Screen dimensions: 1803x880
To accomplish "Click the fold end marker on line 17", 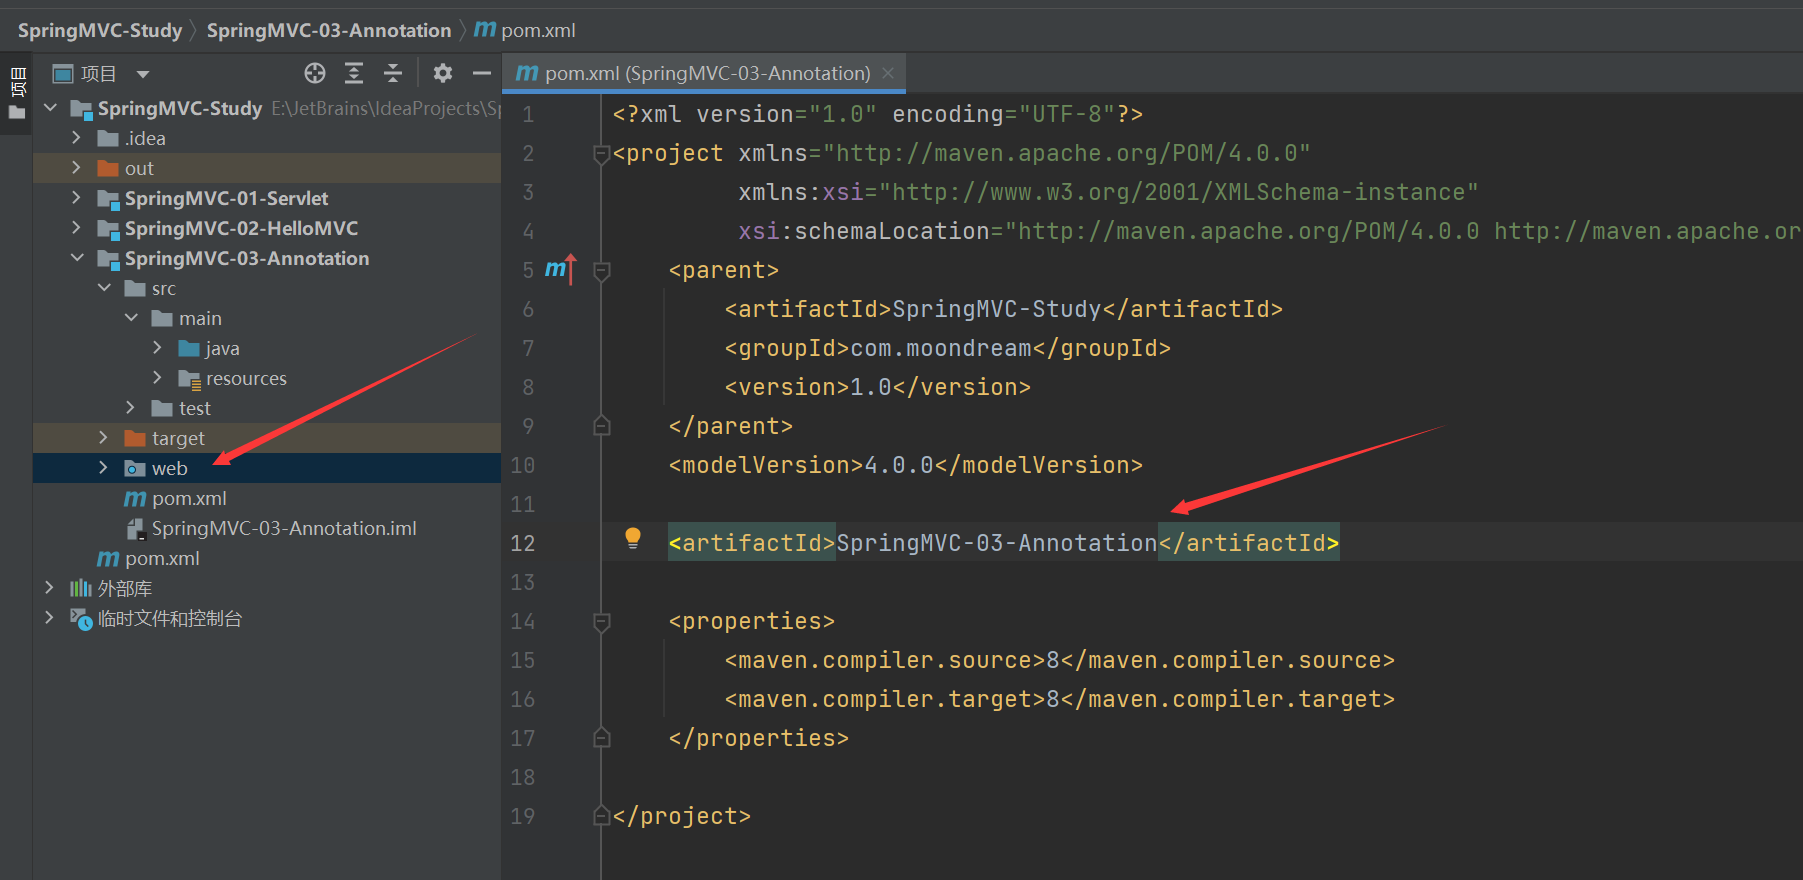I will pos(602,738).
